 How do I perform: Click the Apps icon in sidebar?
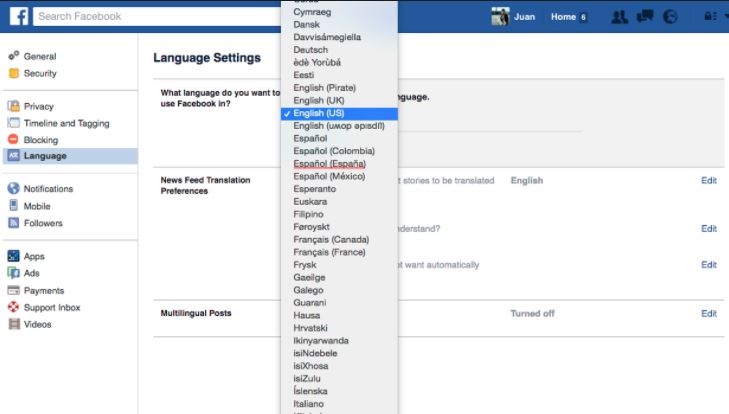13,256
